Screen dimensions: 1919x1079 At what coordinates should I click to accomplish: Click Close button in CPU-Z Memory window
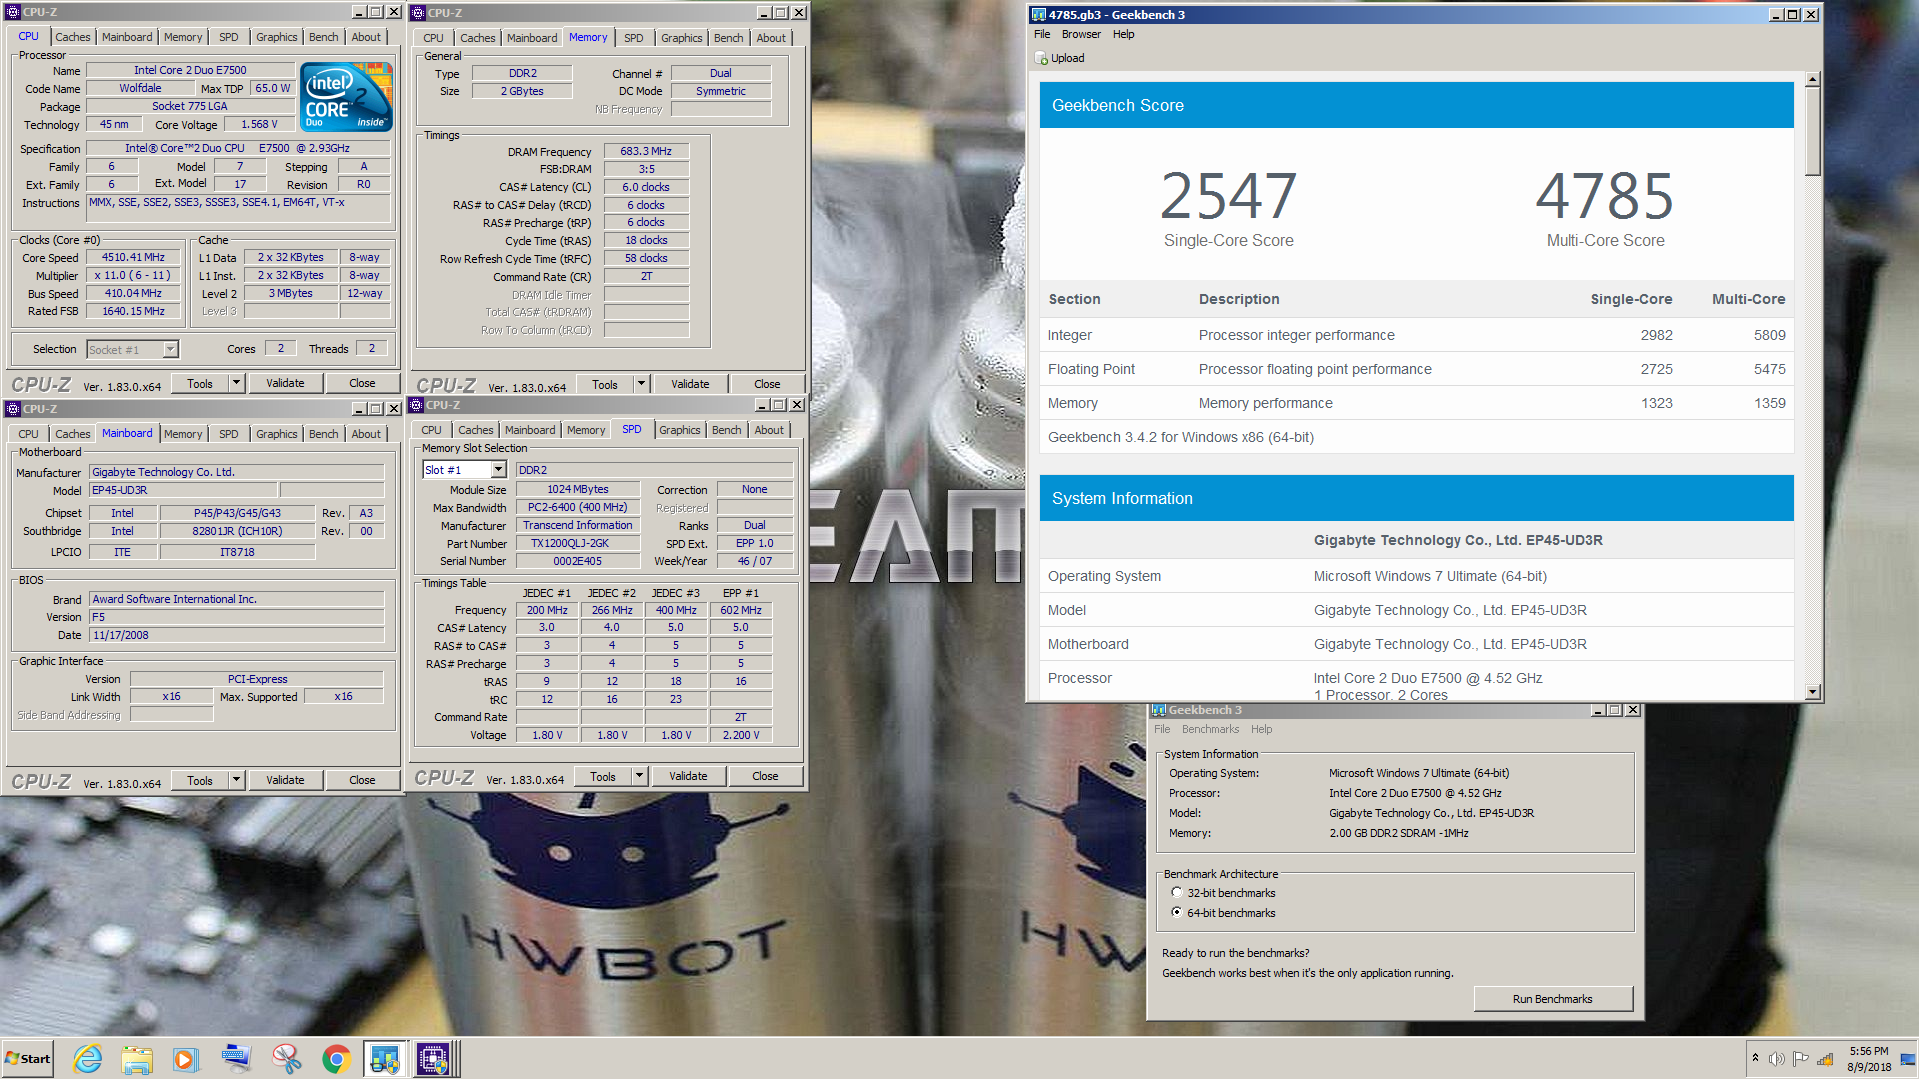(767, 384)
